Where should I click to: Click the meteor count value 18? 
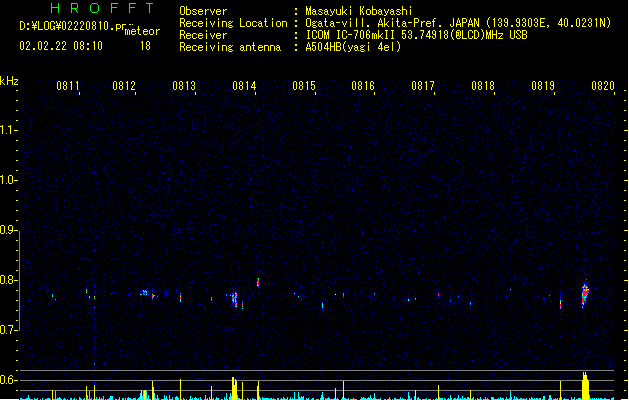(145, 46)
